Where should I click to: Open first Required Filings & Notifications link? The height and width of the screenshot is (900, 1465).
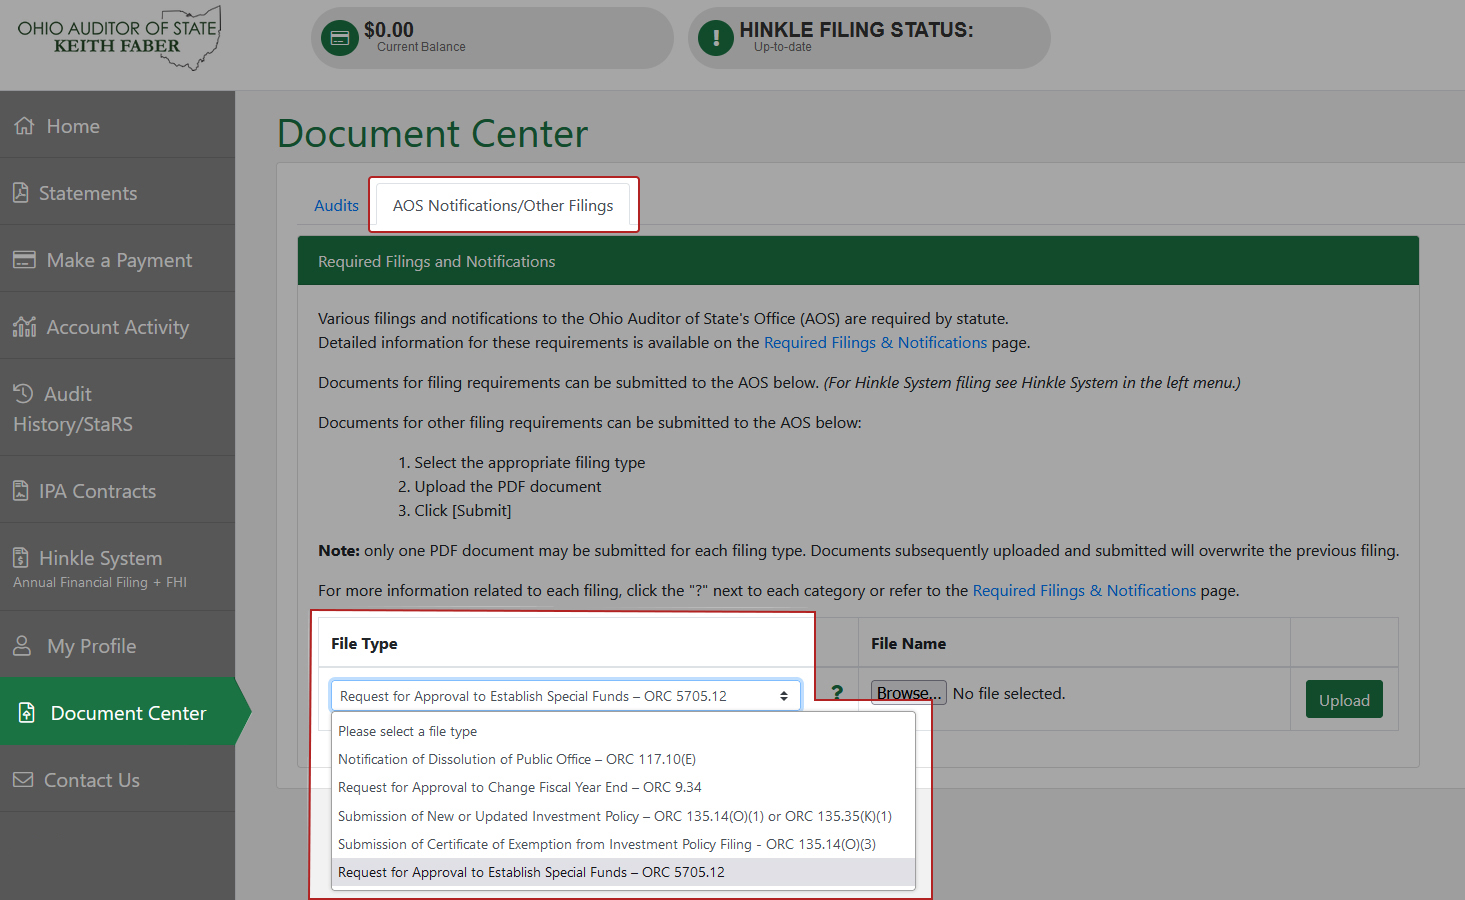[x=875, y=343]
